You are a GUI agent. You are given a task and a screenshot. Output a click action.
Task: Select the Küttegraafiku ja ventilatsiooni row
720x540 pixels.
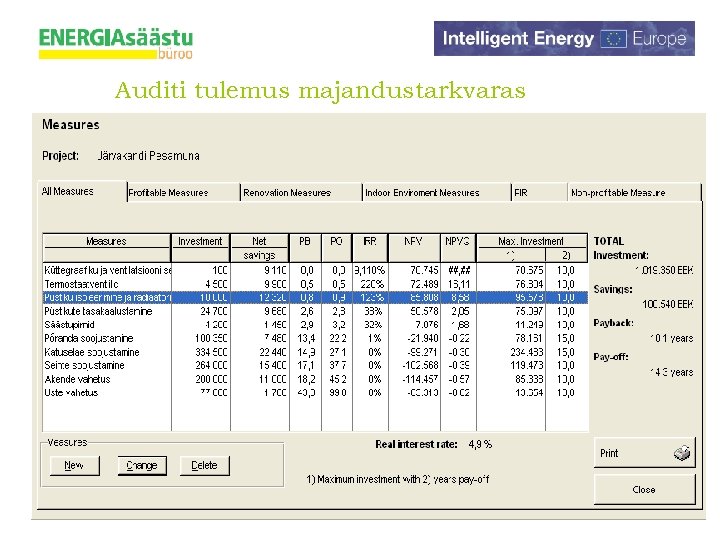[315, 270]
